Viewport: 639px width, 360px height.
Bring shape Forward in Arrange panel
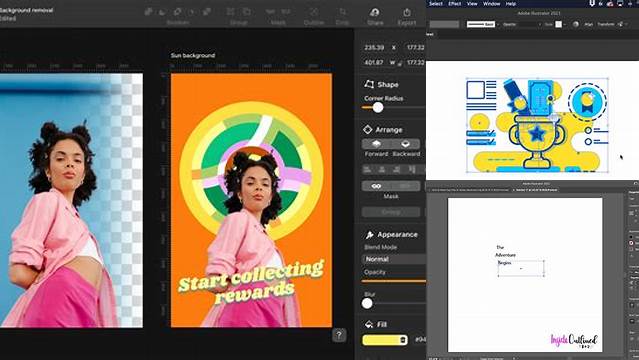(376, 144)
